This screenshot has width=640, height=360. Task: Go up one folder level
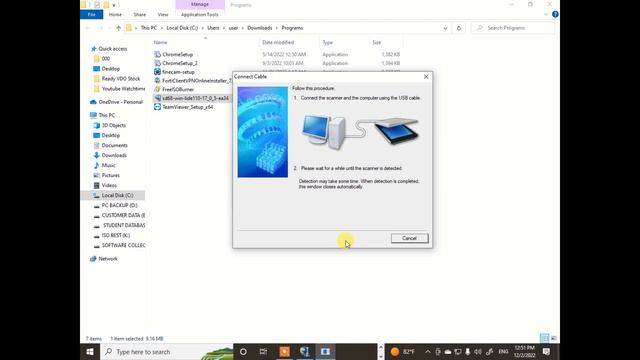point(118,28)
